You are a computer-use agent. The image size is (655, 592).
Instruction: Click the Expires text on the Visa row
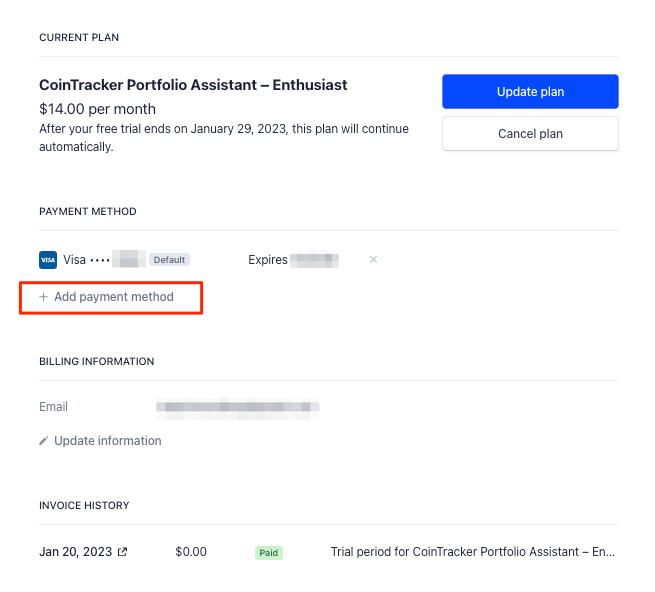[x=268, y=260]
